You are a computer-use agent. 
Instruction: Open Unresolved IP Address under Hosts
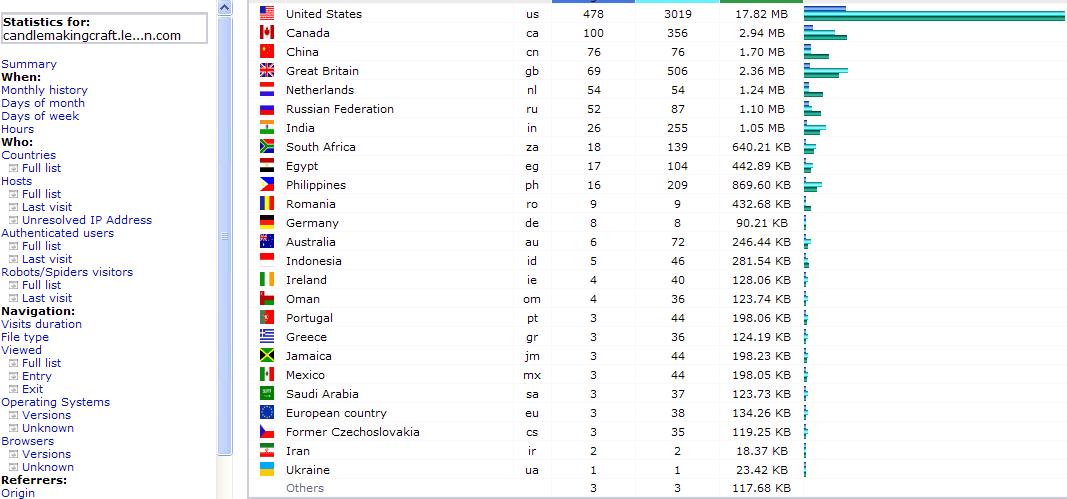tap(87, 220)
